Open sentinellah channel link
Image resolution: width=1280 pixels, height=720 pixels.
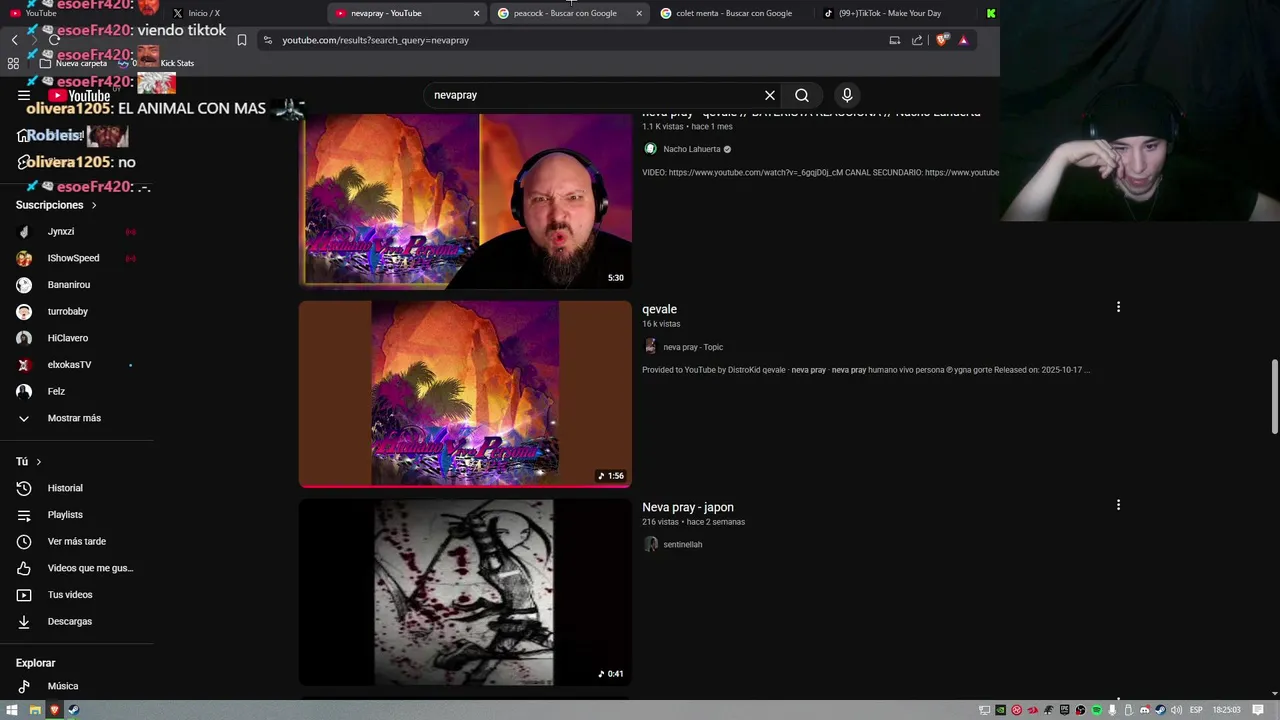[683, 544]
